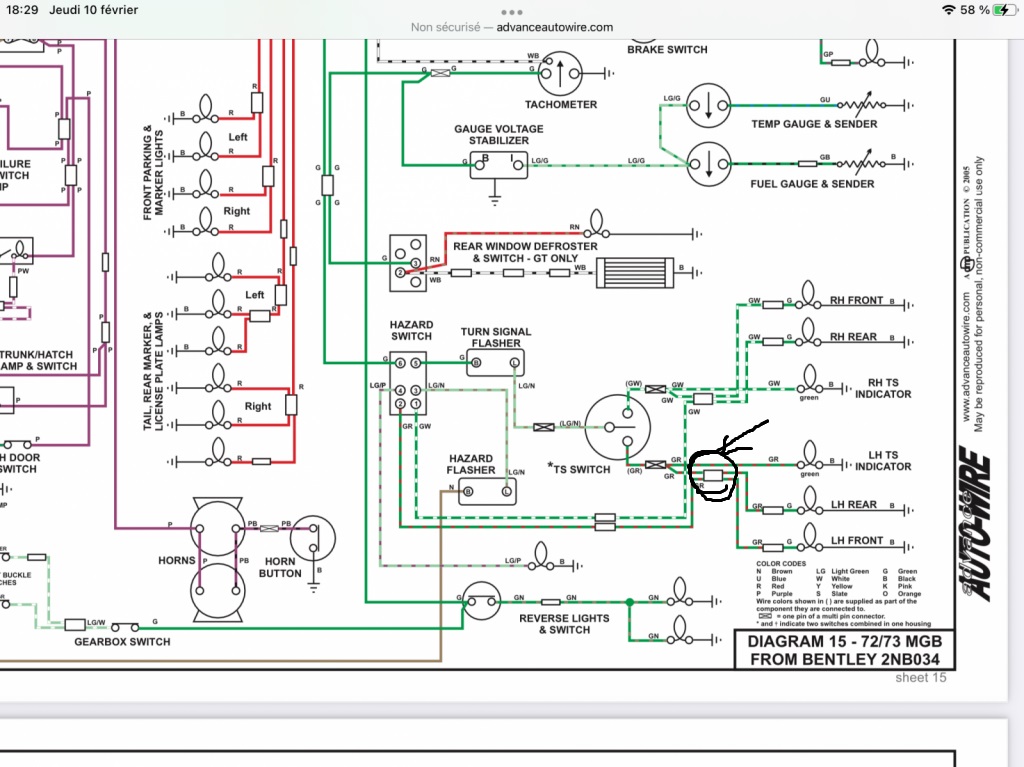Screen dimensions: 1024x767
Task: Tap the RH TS indicator green lamp
Action: (810, 379)
